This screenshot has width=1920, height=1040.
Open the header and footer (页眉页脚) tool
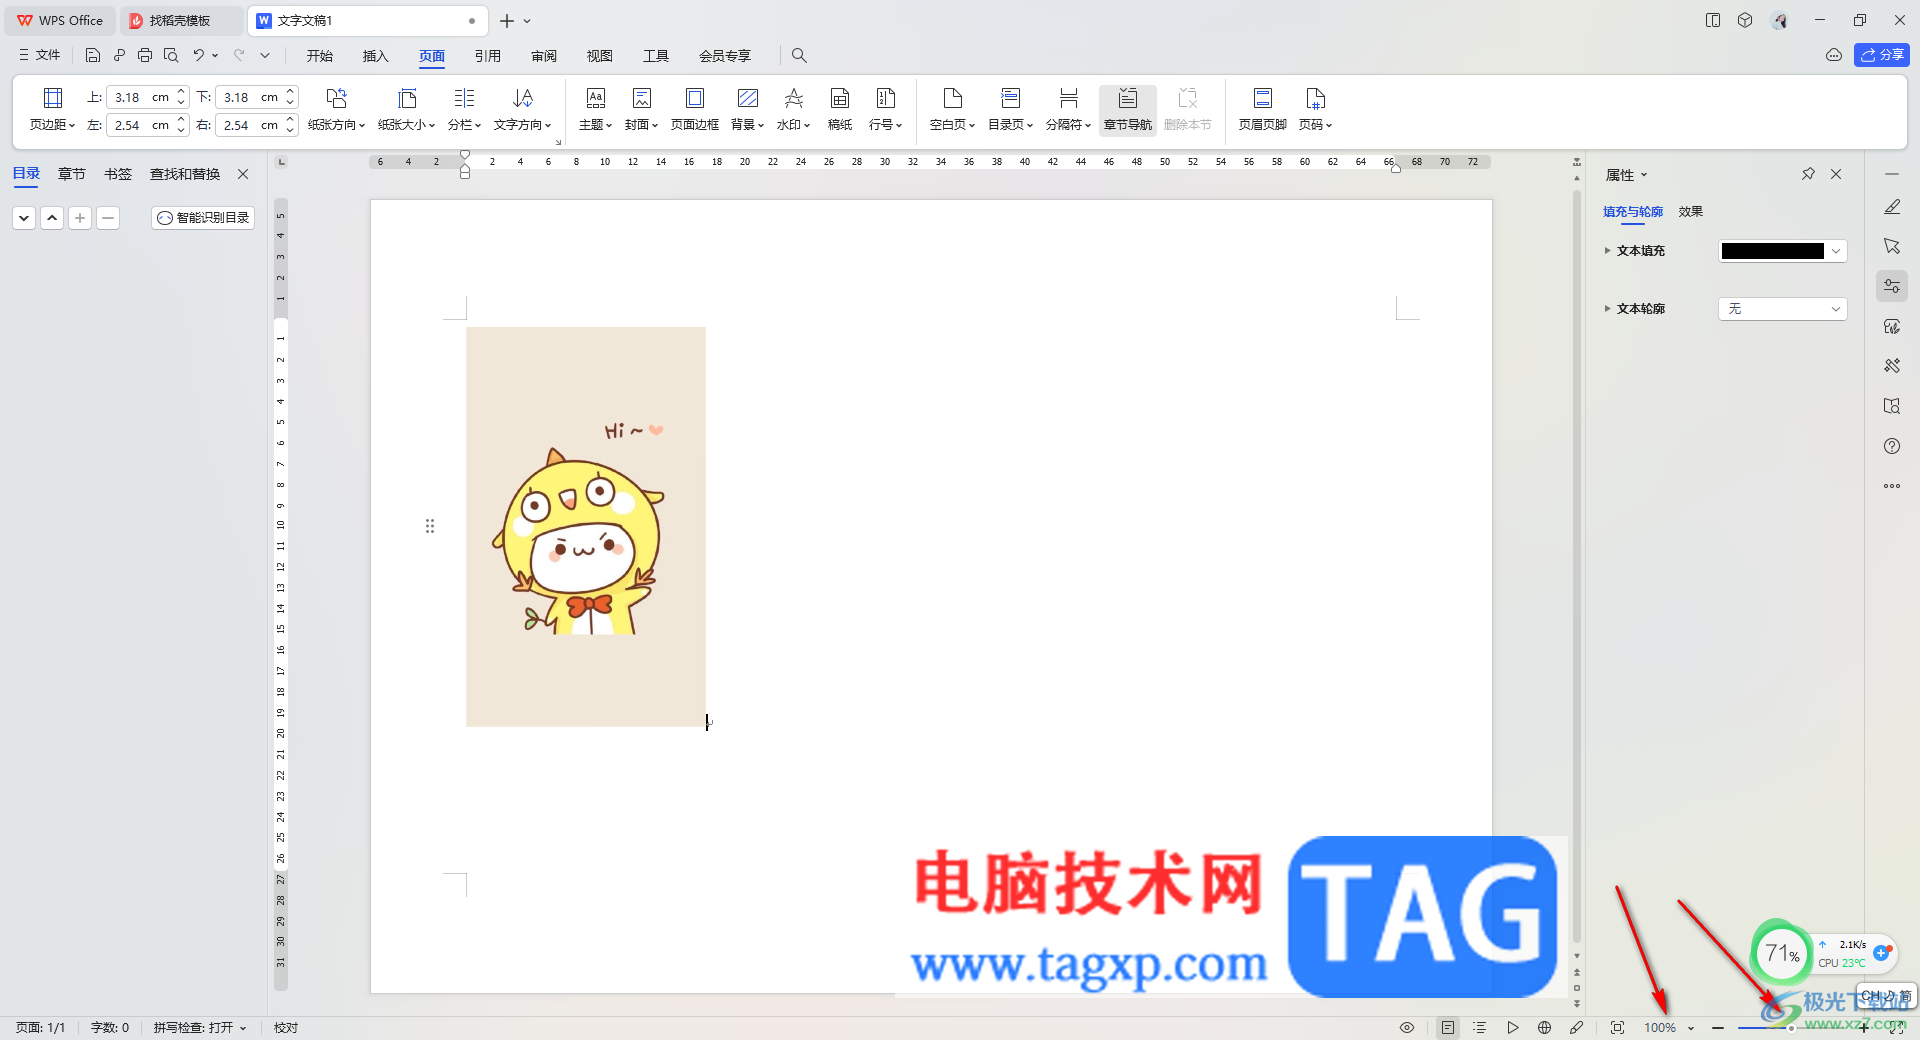1262,109
